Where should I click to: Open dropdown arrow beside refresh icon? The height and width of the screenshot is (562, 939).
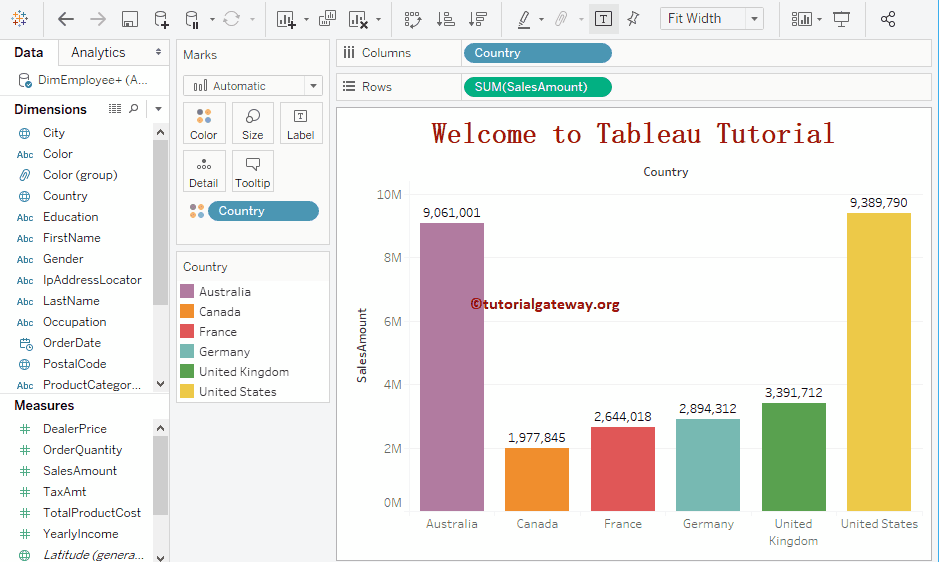pyautogui.click(x=252, y=19)
